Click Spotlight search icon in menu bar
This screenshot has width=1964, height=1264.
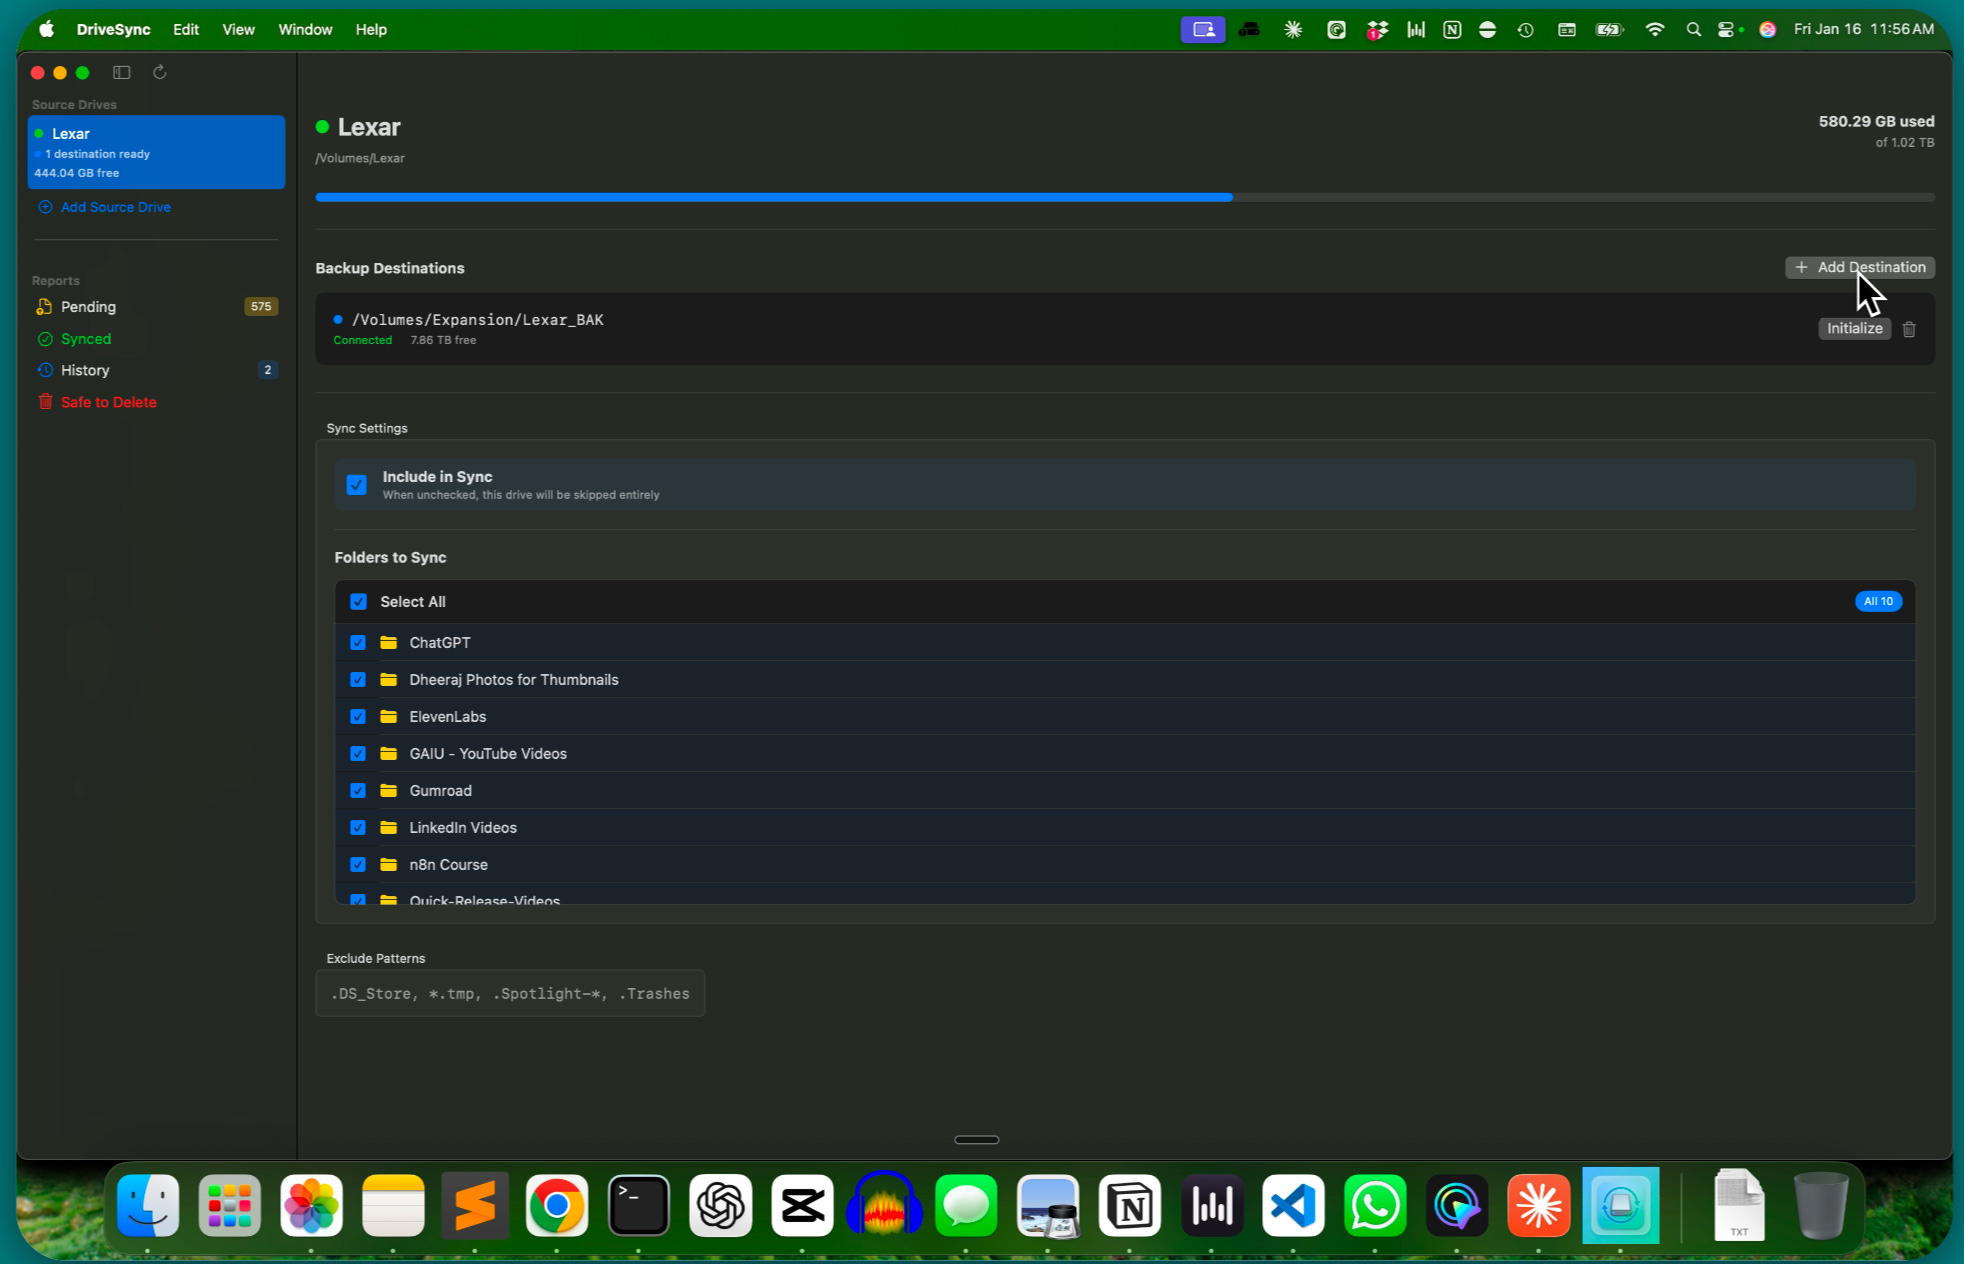1693,30
